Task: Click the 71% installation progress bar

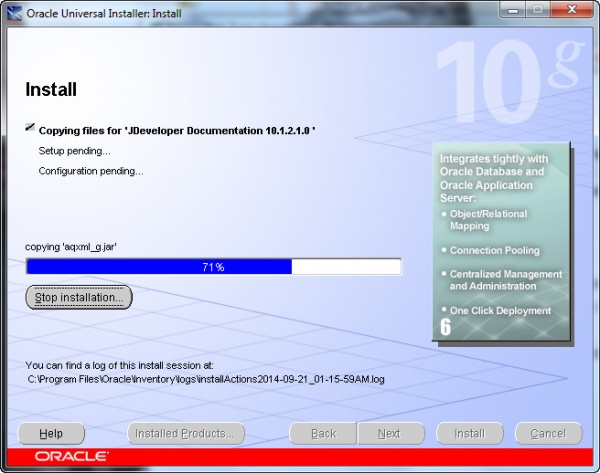Action: tap(214, 267)
